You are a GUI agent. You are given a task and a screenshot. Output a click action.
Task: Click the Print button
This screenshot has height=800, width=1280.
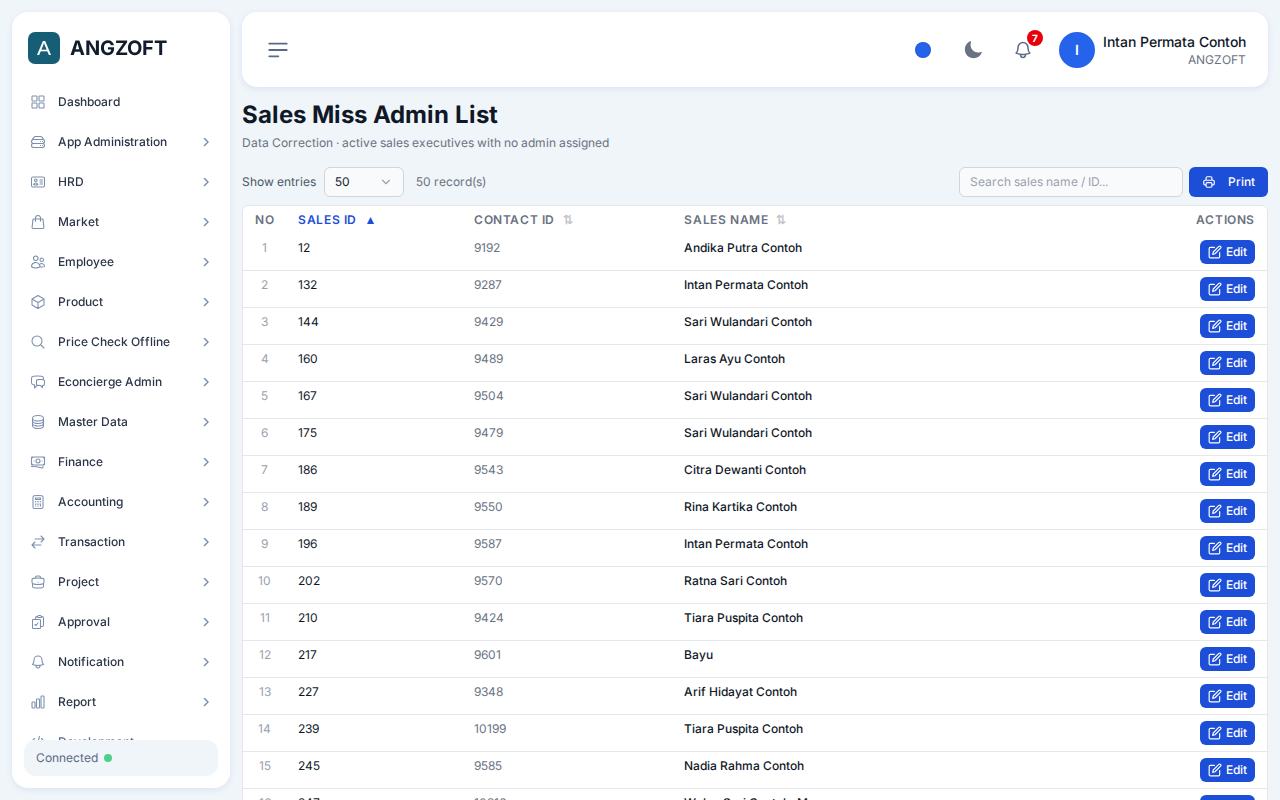click(1228, 182)
